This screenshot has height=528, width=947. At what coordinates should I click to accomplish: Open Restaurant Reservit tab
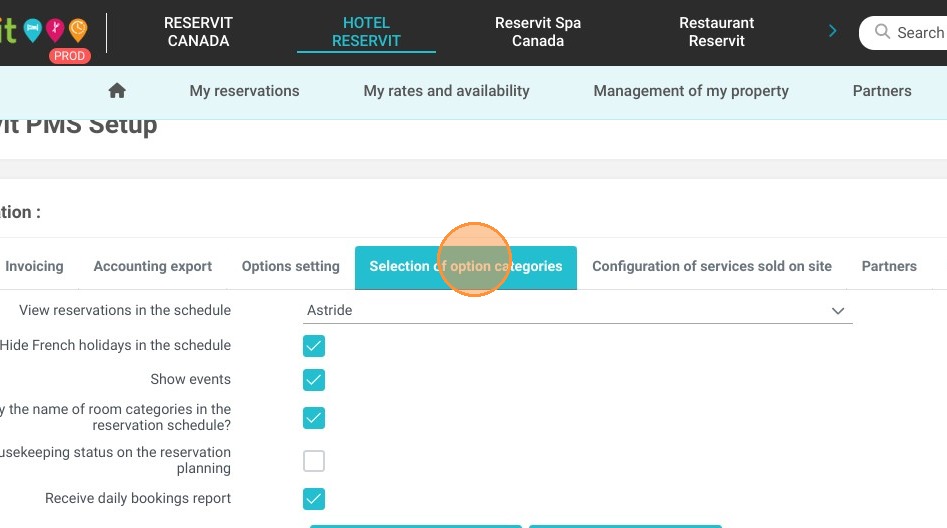[x=716, y=32]
